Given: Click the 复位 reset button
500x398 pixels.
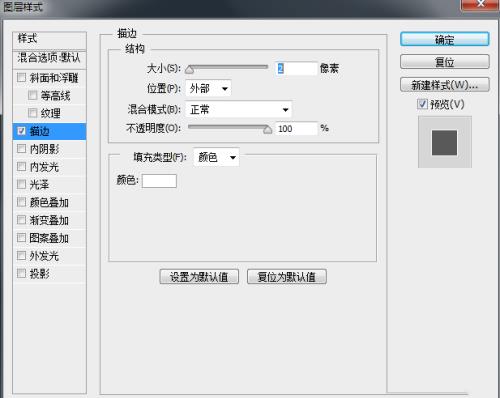Looking at the screenshot, I should [x=445, y=62].
